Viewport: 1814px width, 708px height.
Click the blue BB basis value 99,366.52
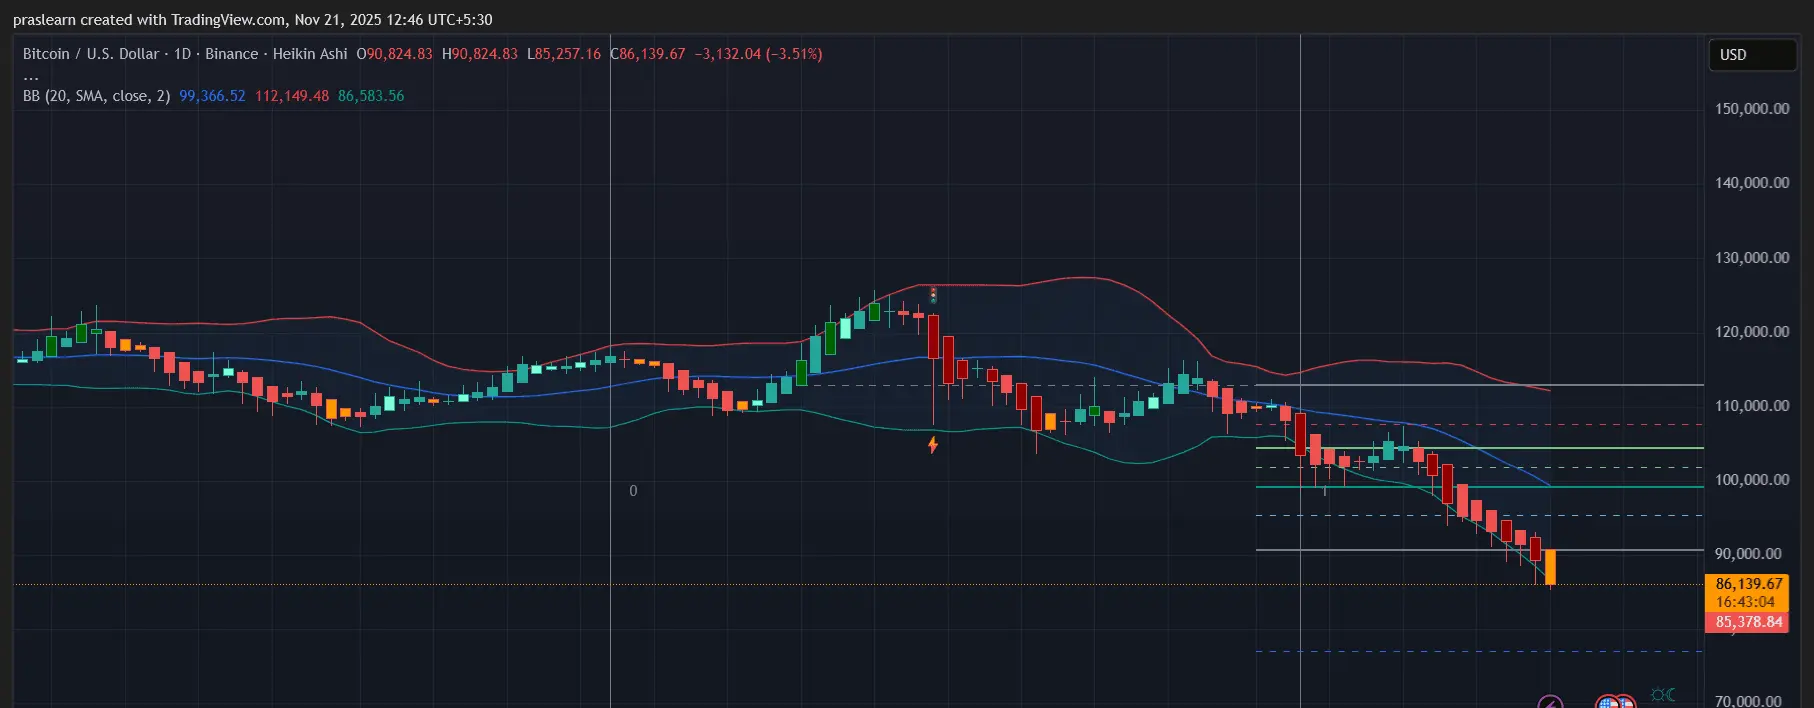(x=212, y=96)
